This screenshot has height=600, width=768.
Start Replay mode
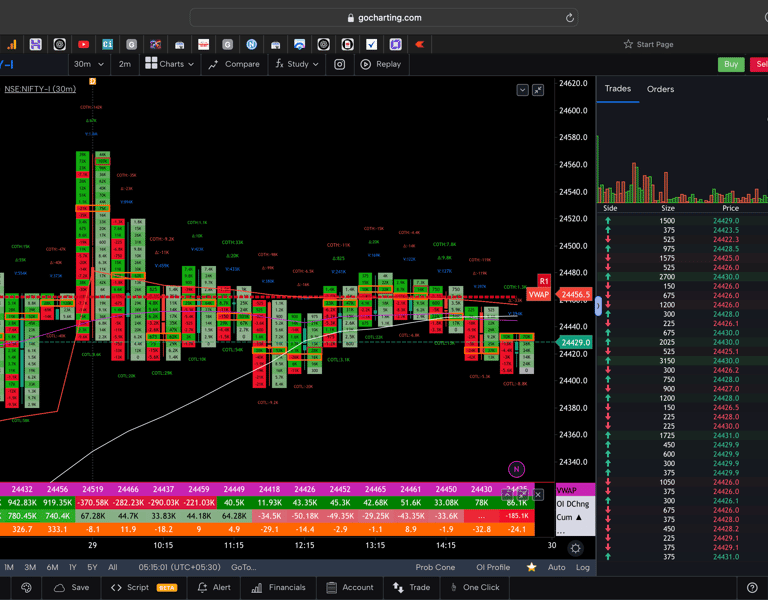[381, 64]
